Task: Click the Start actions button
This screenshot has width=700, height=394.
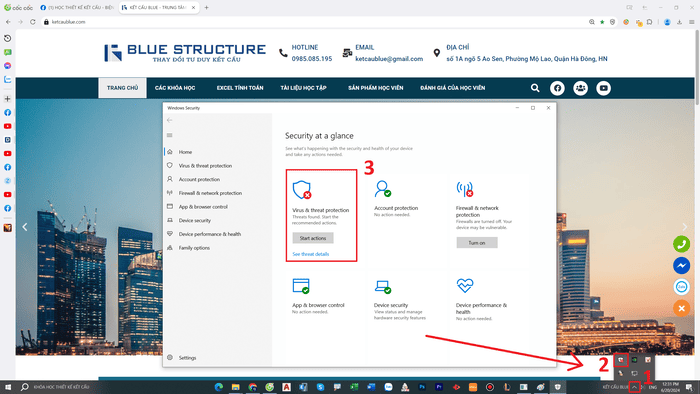Action: pos(313,238)
